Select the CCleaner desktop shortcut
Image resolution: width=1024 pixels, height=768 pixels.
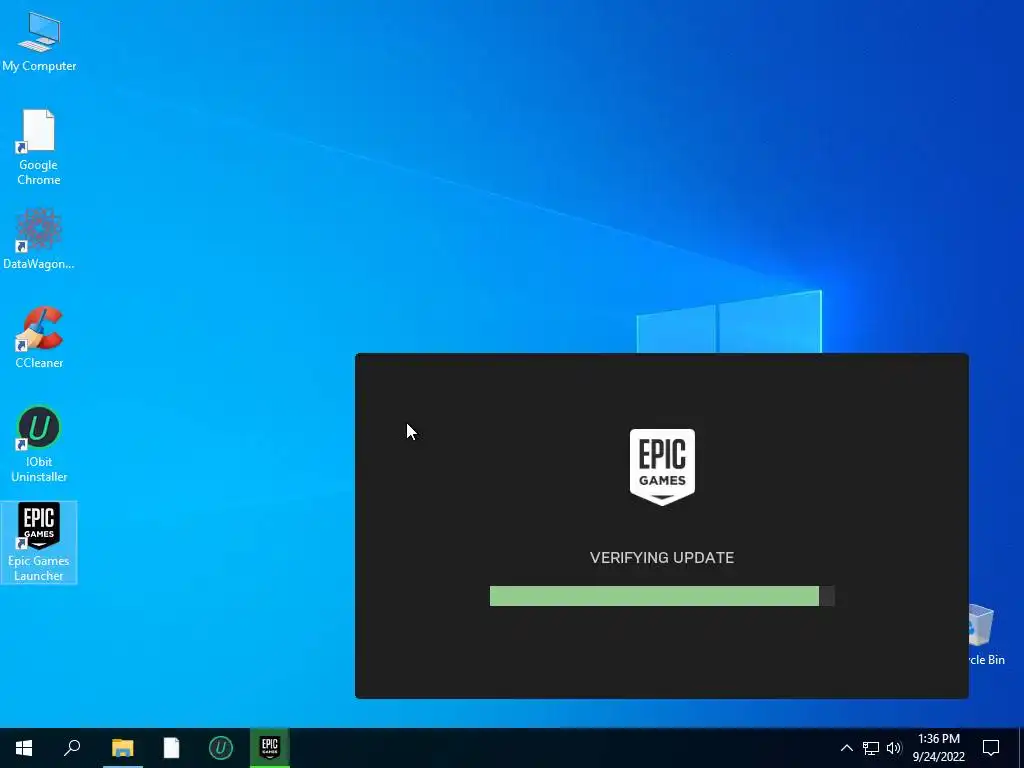point(39,338)
